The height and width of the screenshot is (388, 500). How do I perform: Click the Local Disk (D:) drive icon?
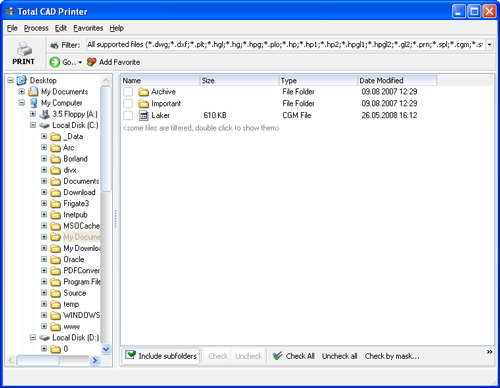point(44,338)
